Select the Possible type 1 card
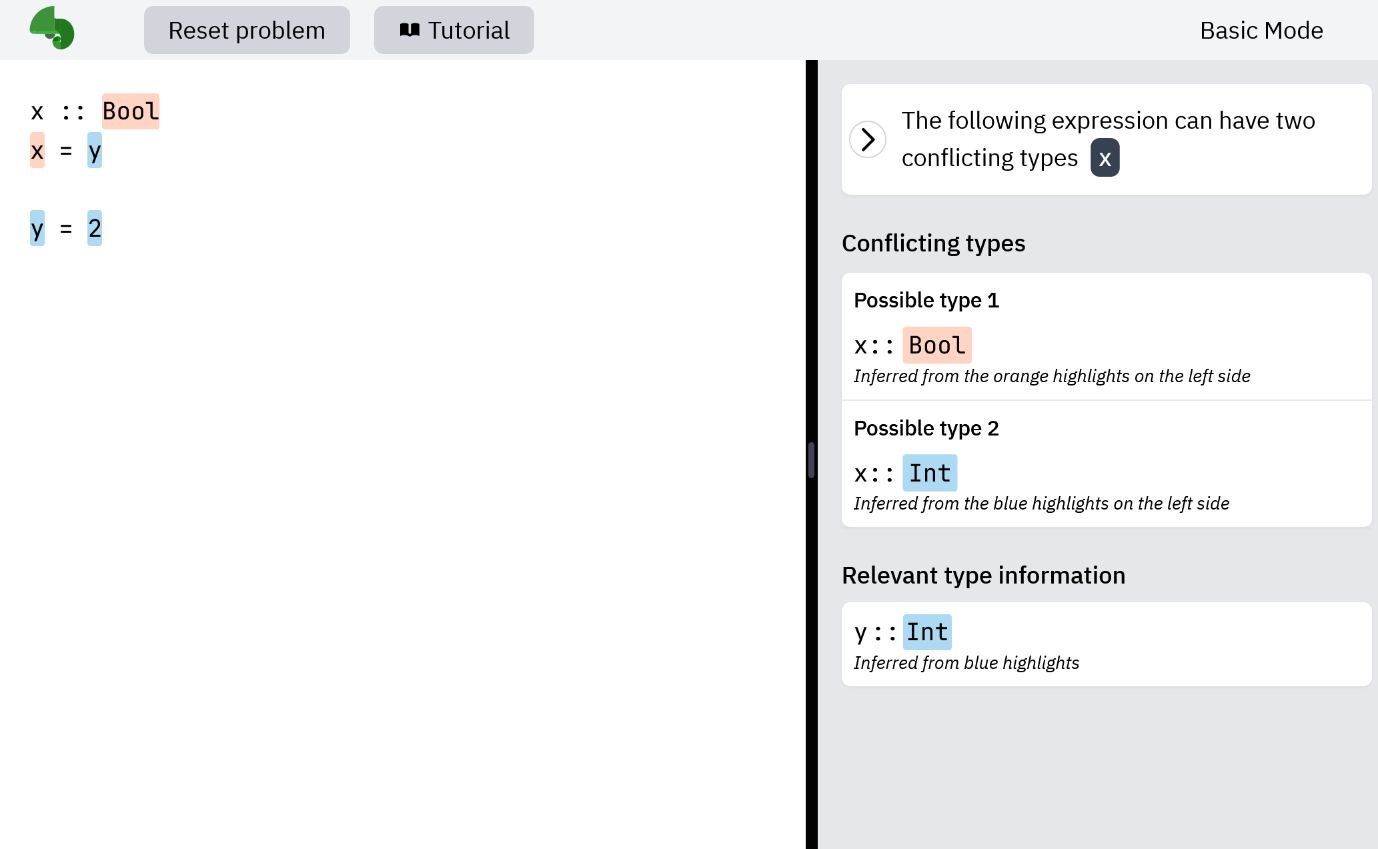The width and height of the screenshot is (1378, 849). pos(1107,337)
